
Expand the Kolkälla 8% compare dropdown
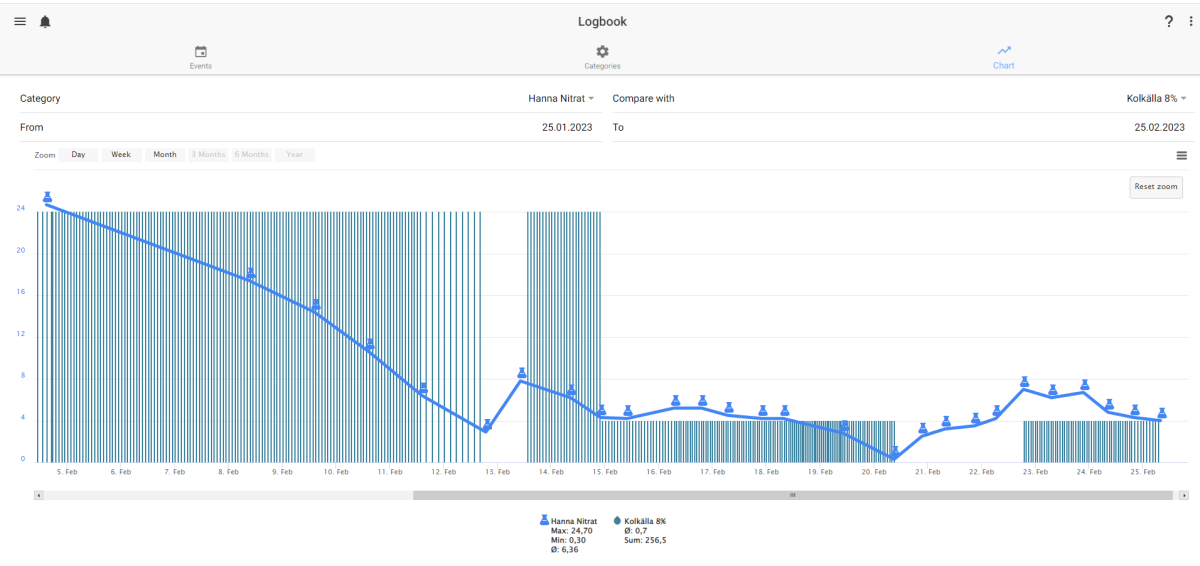(1156, 99)
